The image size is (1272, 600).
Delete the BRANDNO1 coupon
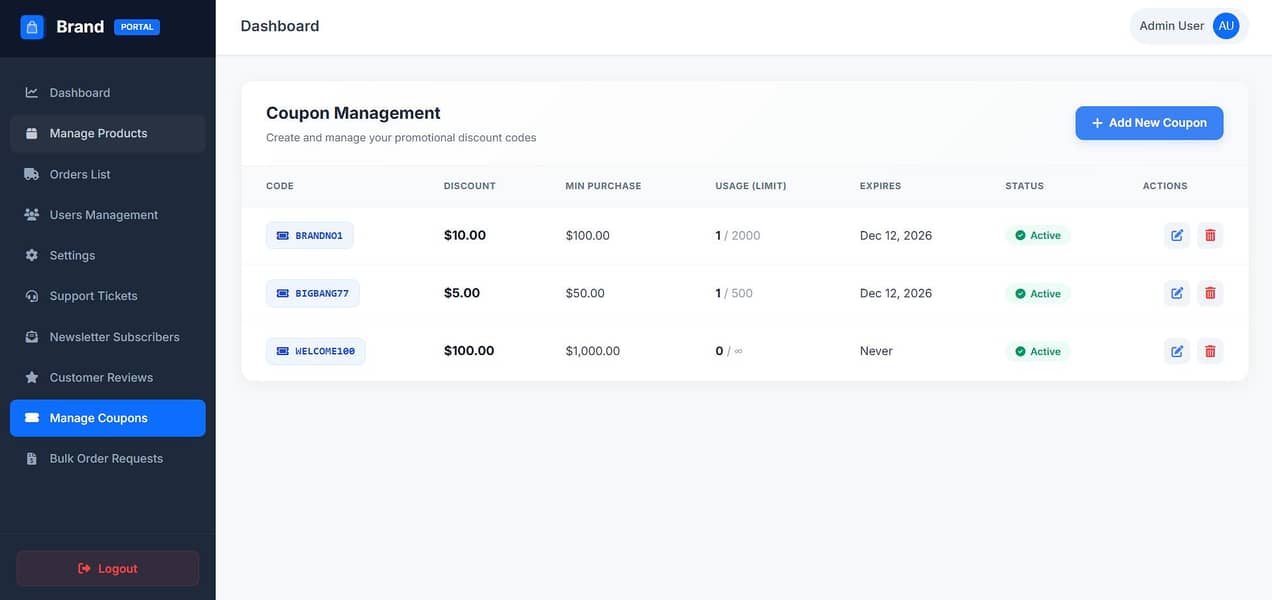[1210, 235]
